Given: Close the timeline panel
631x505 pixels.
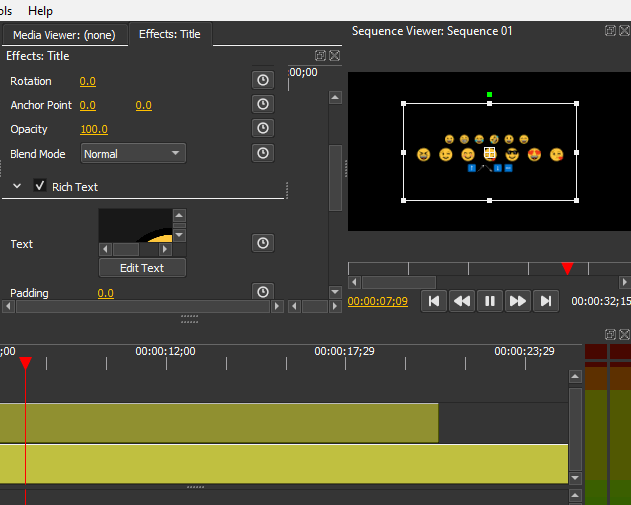Looking at the screenshot, I should coord(625,334).
